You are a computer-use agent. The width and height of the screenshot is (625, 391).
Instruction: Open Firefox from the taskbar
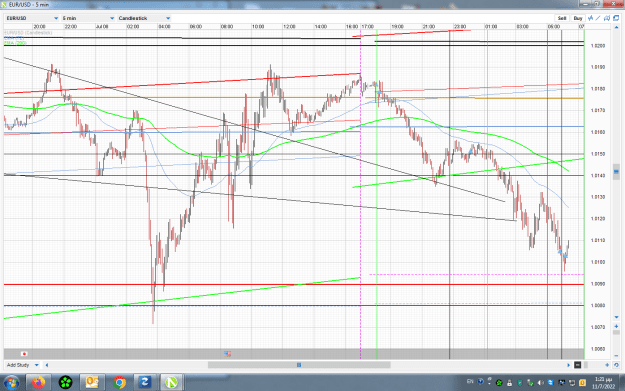(x=39, y=383)
